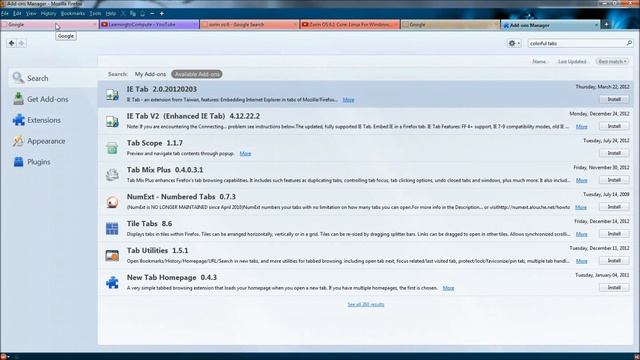Install the IE Tab 2.0.20120203 add-on
This screenshot has width=640, height=360.
(614, 99)
